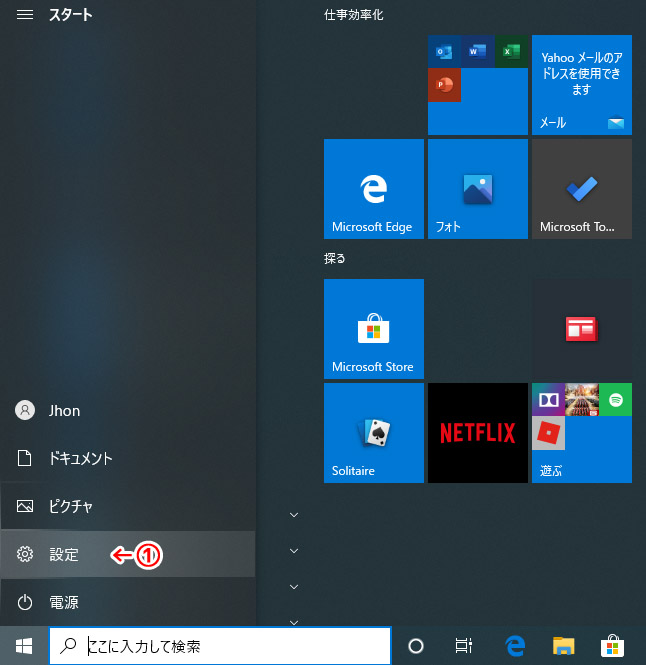Image resolution: width=646 pixels, height=665 pixels.
Task: Open the Solitaire tile
Action: [x=374, y=433]
